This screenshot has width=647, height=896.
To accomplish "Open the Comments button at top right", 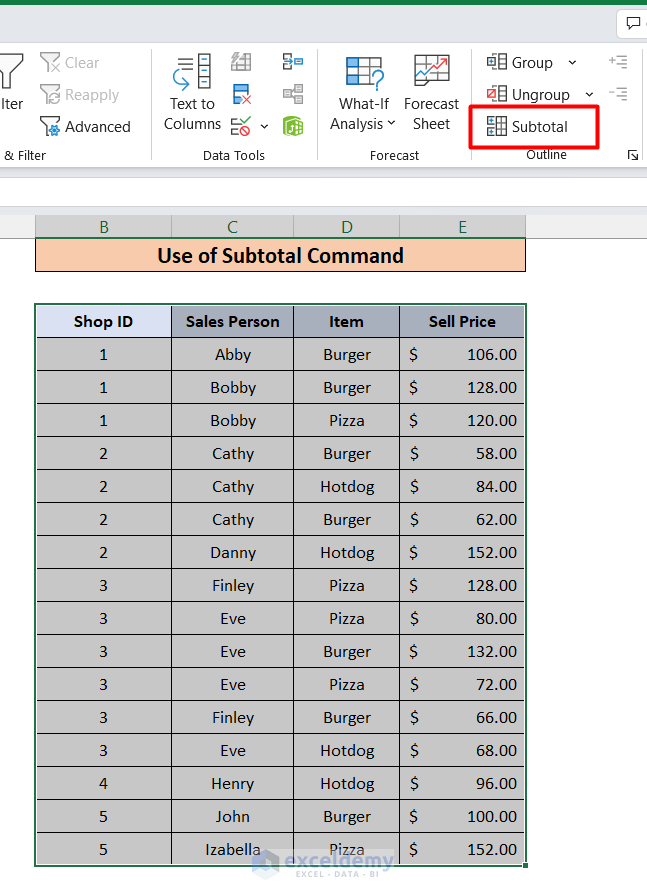I will pos(632,22).
